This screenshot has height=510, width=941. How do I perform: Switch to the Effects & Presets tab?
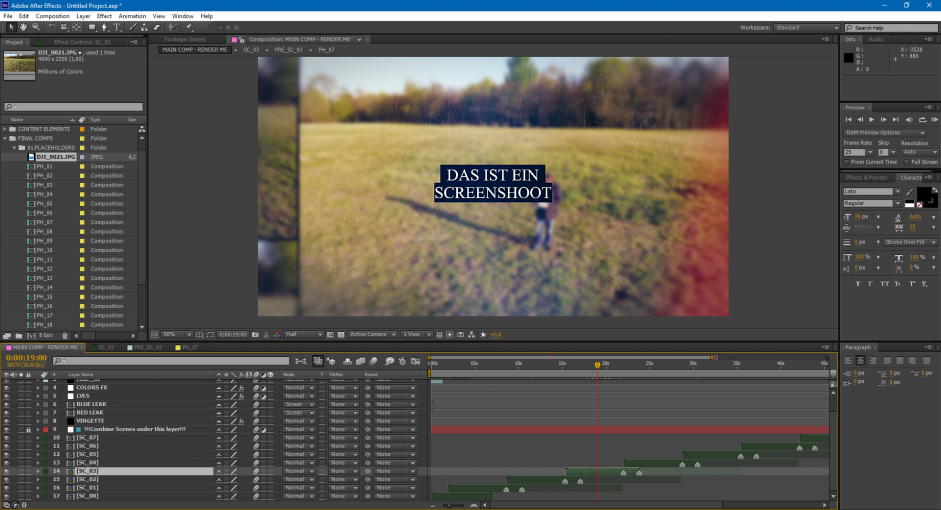pos(866,177)
